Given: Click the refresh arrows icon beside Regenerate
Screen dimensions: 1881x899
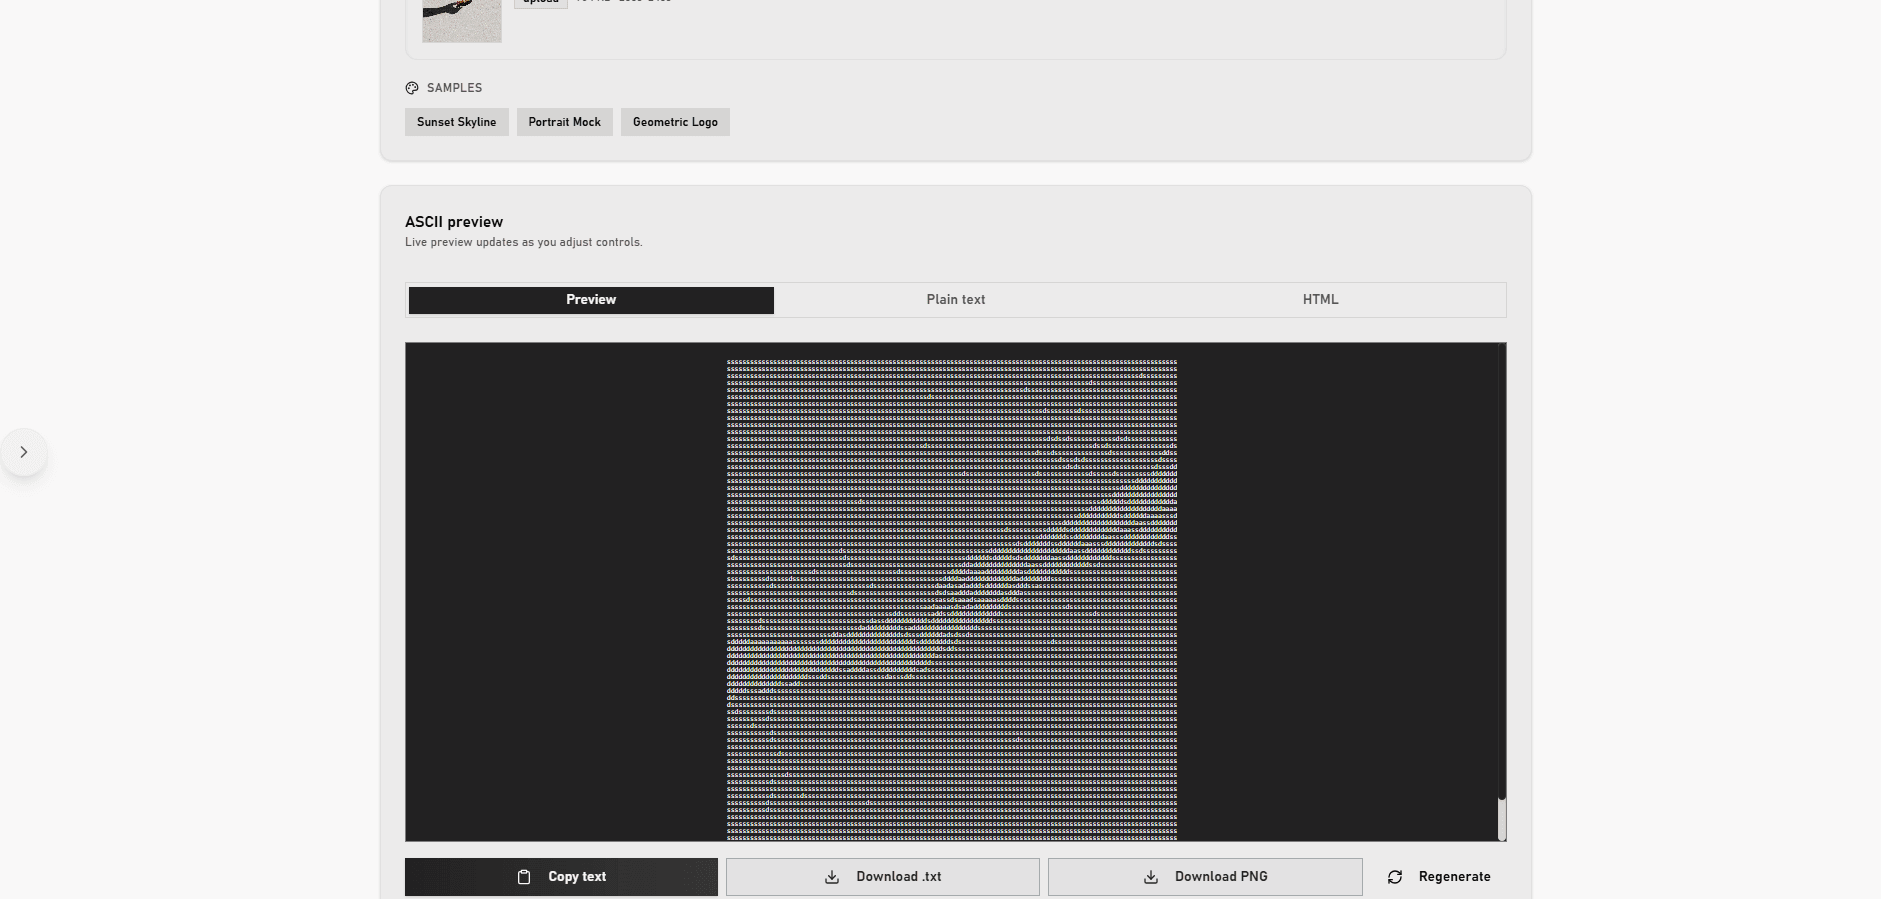Looking at the screenshot, I should coord(1395,877).
